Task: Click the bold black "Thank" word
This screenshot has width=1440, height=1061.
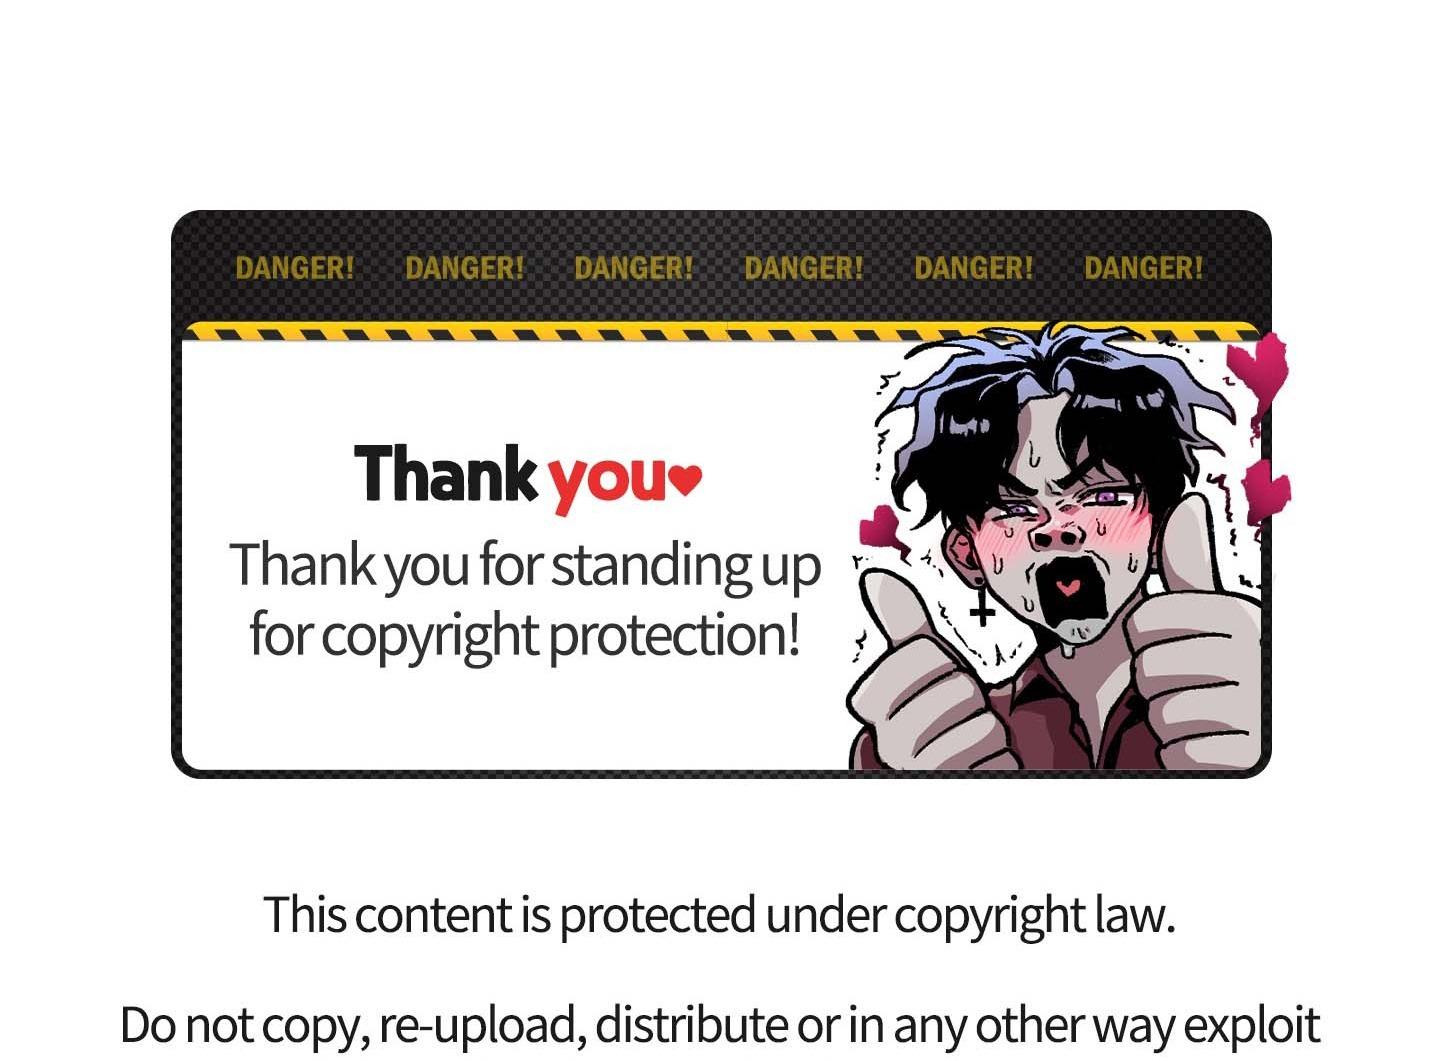Action: pyautogui.click(x=446, y=474)
